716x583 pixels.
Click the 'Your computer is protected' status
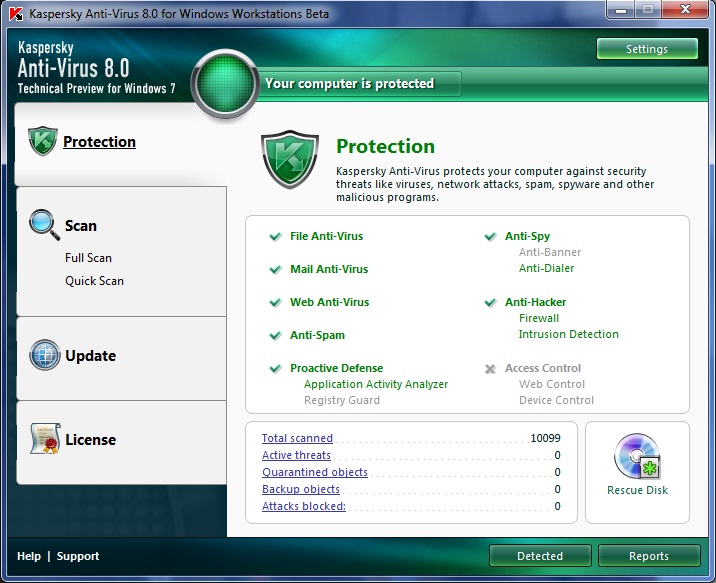[x=349, y=83]
